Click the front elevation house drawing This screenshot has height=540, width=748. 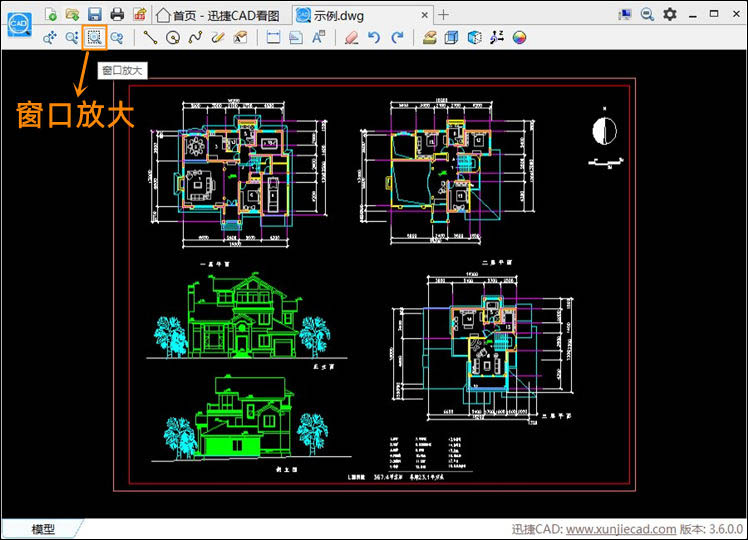247,317
